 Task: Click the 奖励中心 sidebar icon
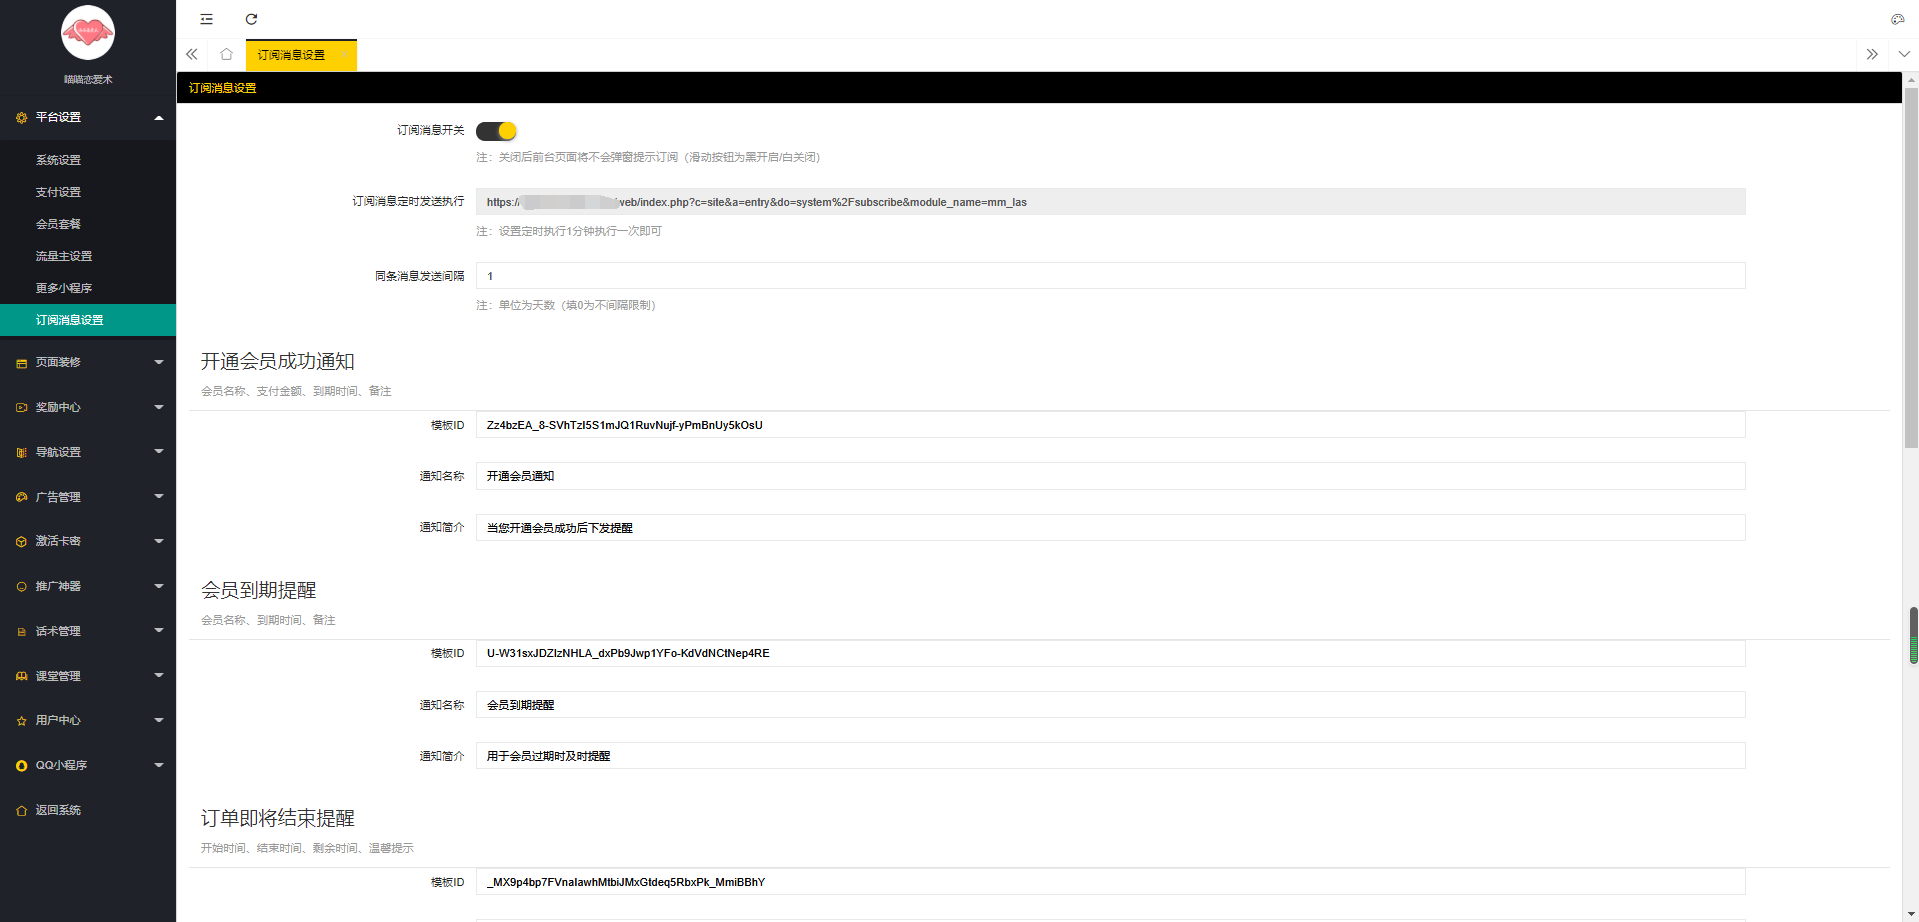pos(21,408)
